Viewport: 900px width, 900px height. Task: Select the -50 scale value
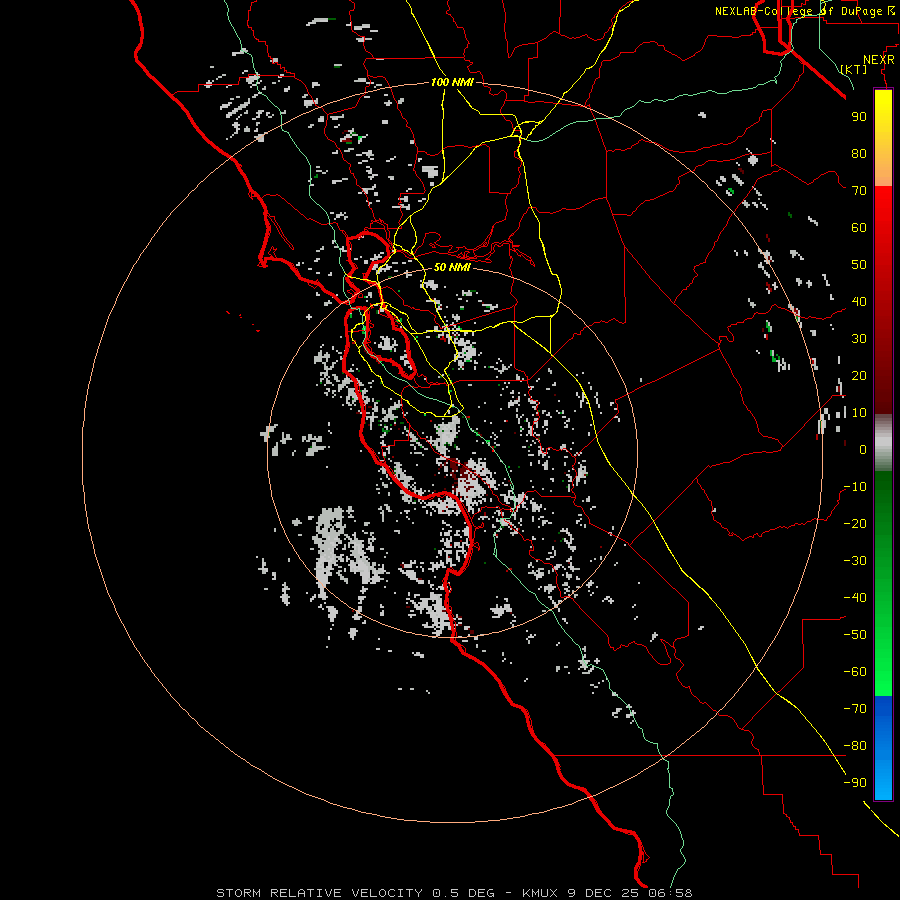point(855,635)
